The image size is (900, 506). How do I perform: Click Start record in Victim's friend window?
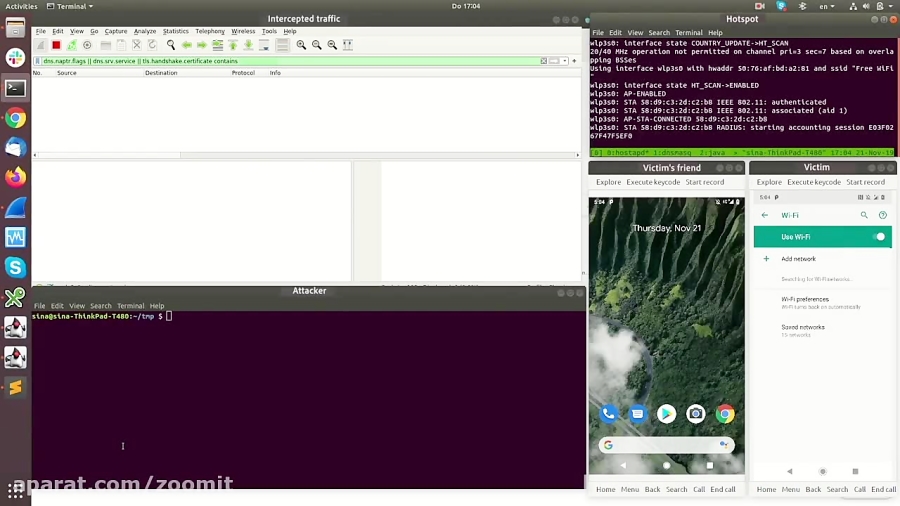704,182
